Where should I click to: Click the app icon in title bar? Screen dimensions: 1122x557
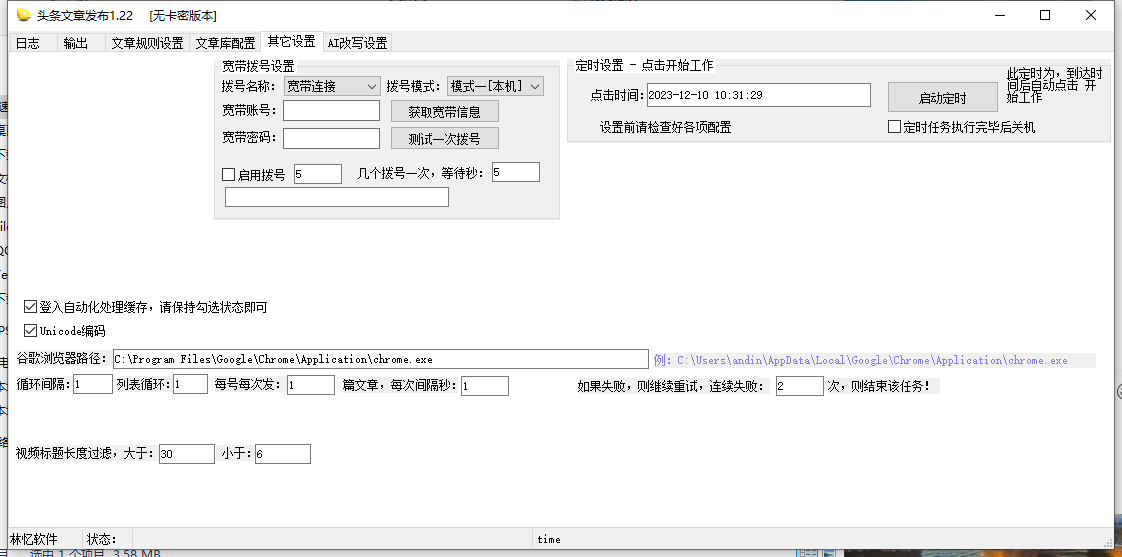coord(24,15)
